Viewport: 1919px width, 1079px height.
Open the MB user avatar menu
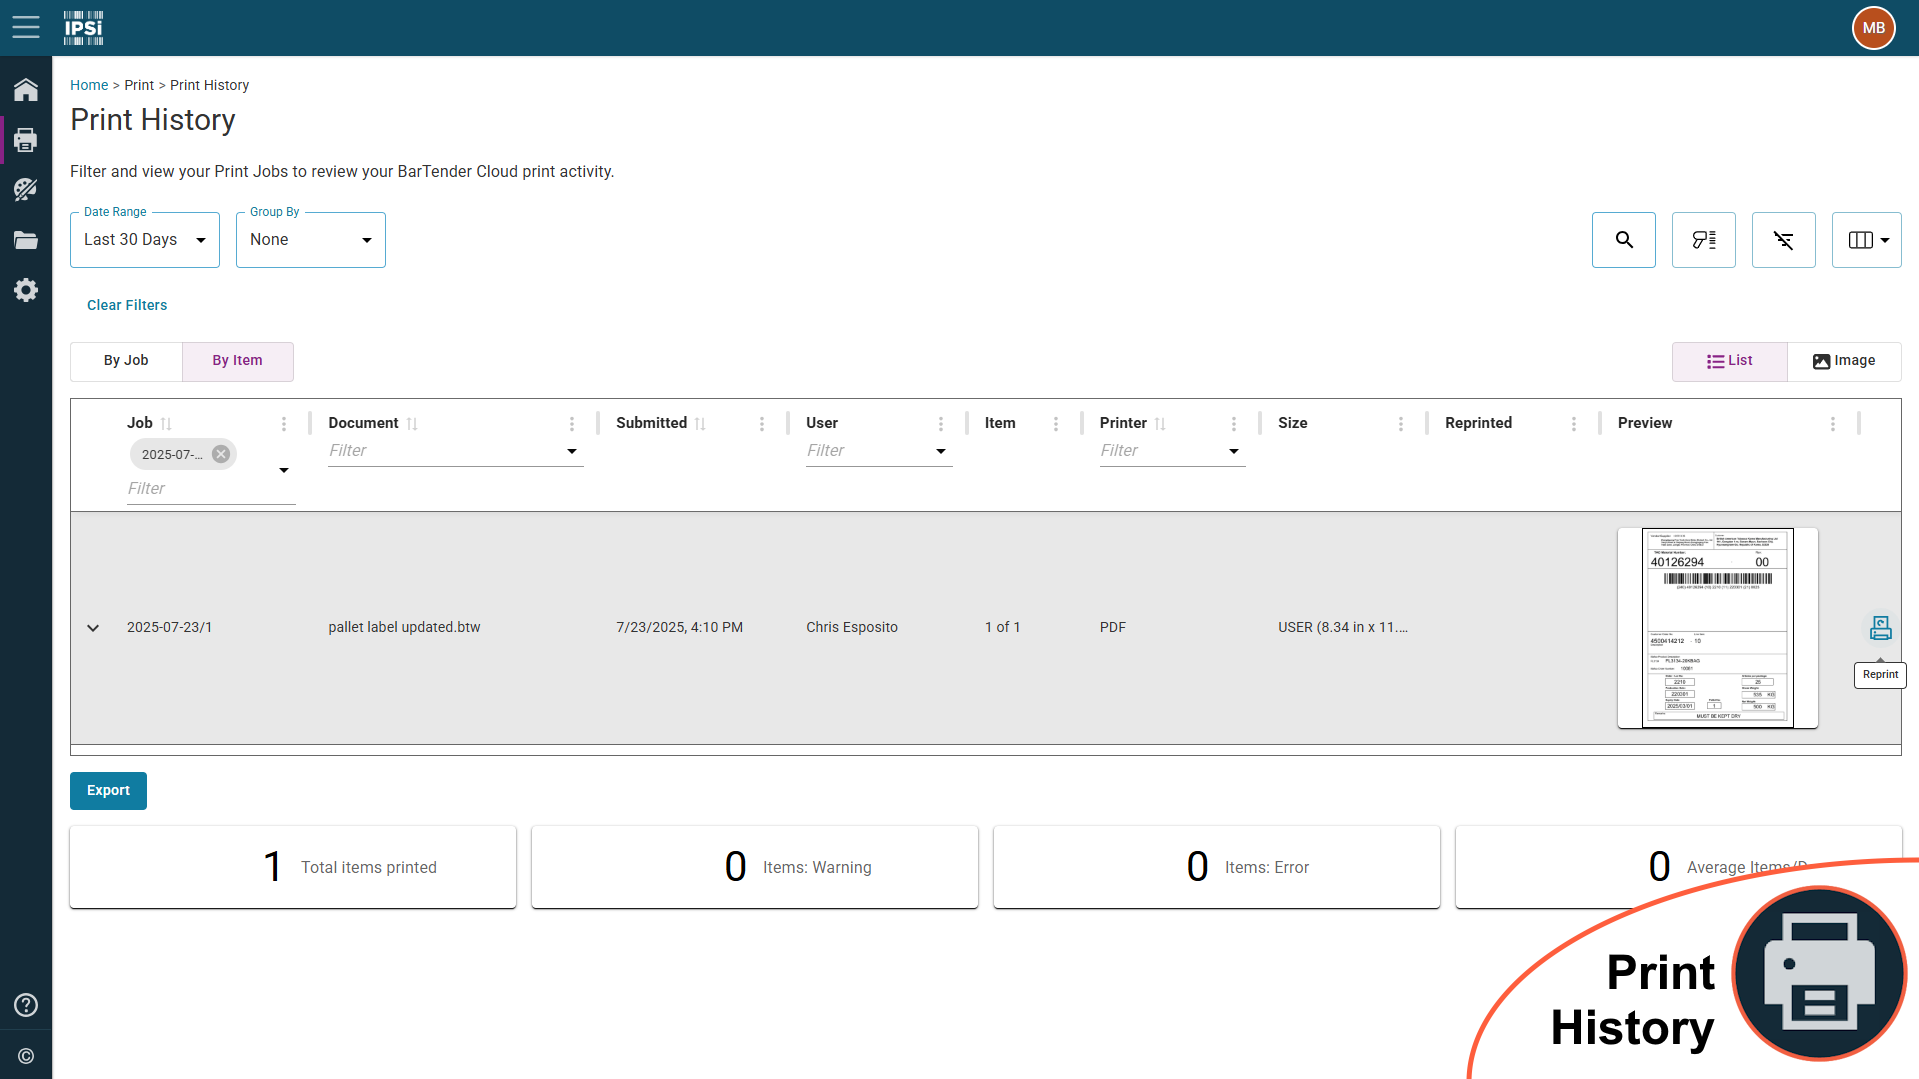pos(1873,28)
